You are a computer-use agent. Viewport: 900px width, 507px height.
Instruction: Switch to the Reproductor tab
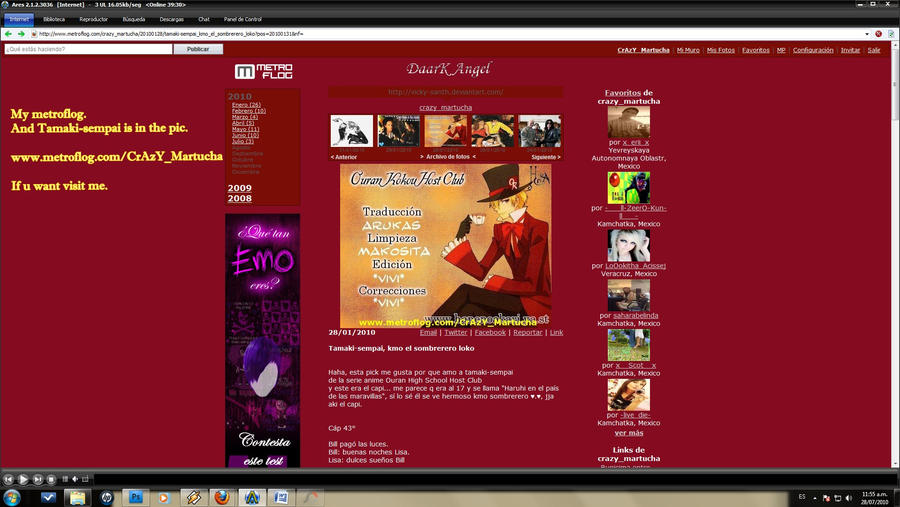pyautogui.click(x=94, y=20)
